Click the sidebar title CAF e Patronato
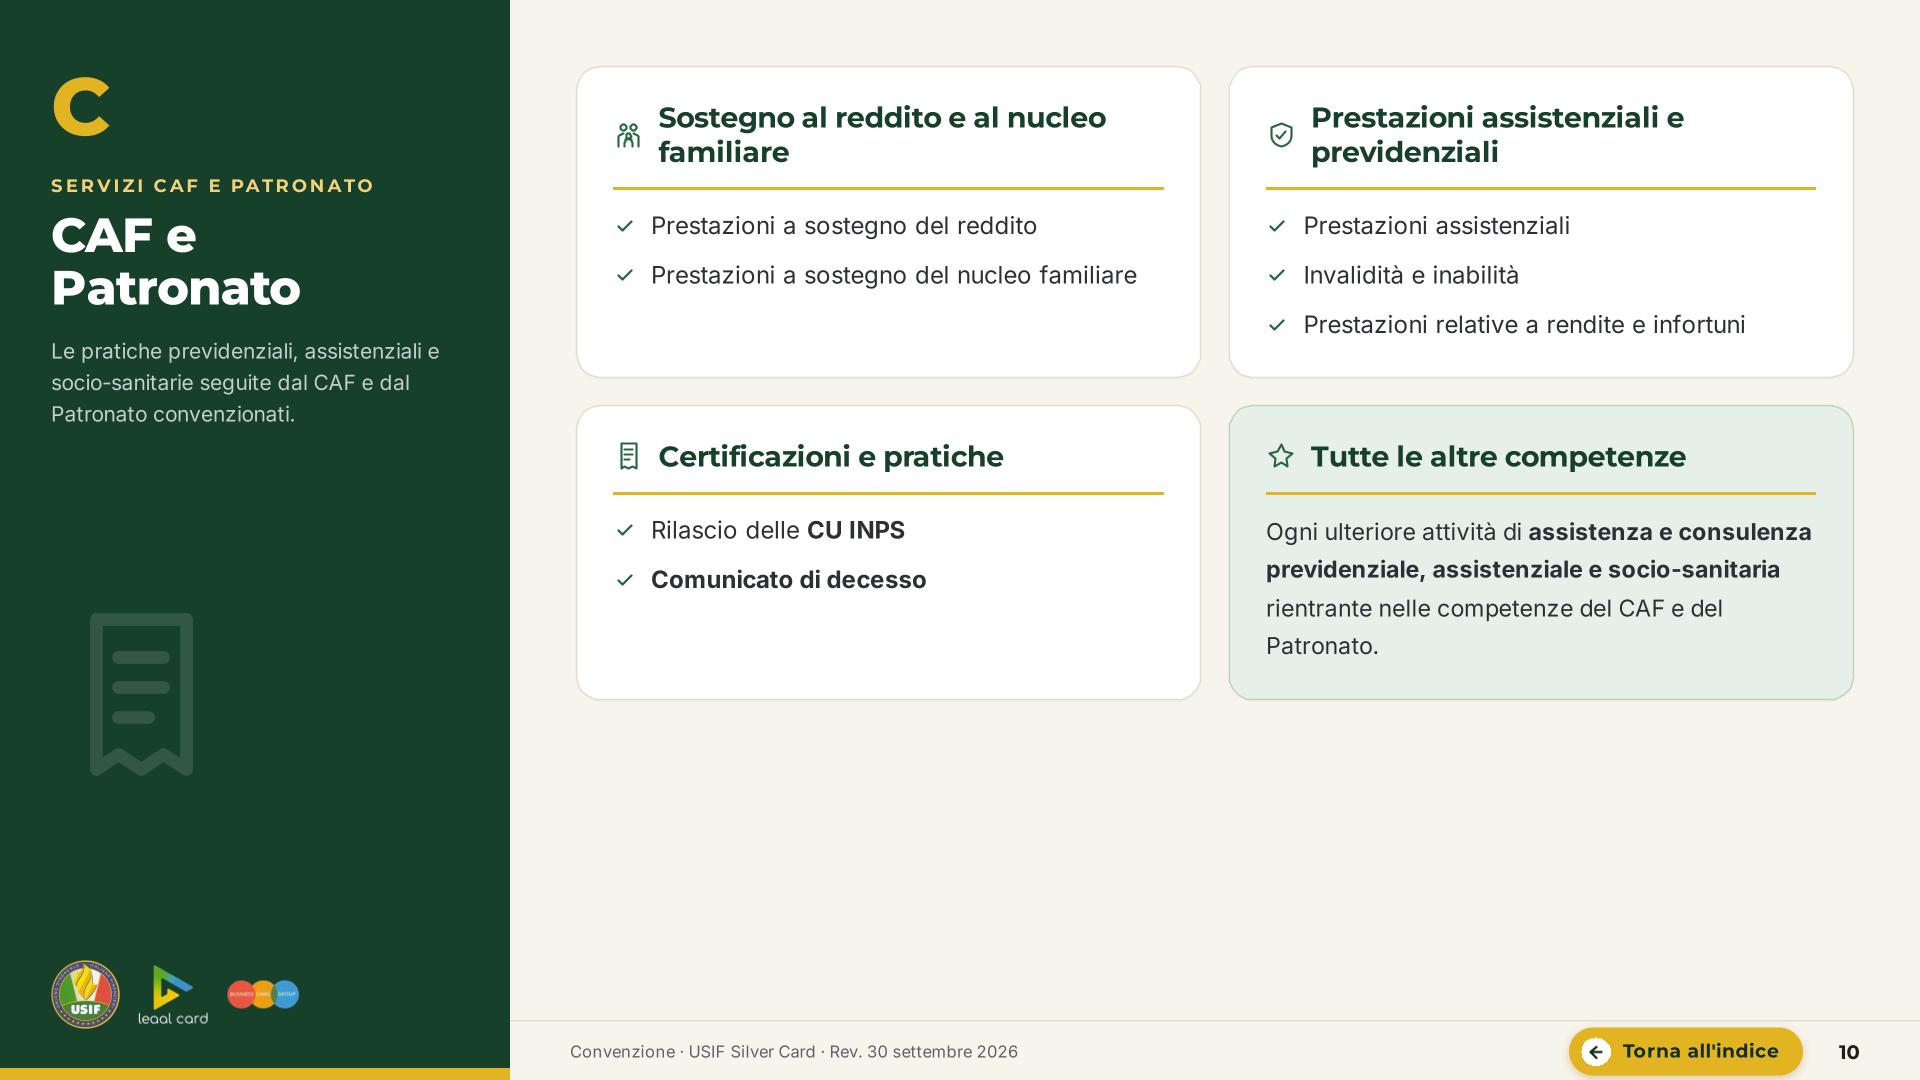1920x1080 pixels. click(175, 262)
